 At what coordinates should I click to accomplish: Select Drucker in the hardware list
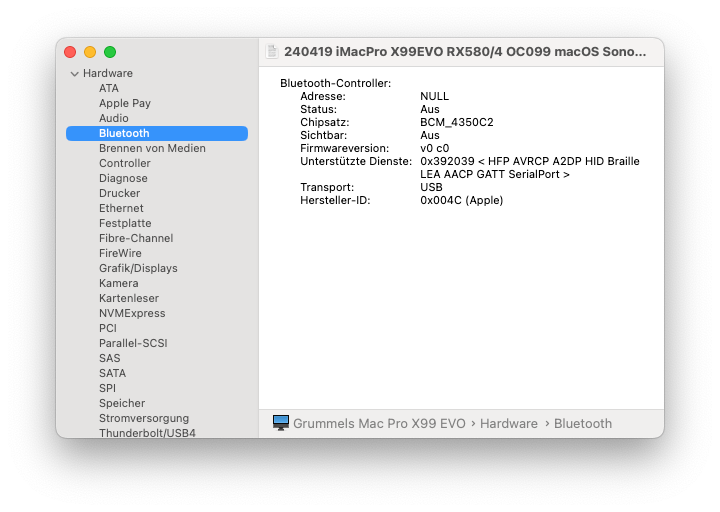coord(119,193)
